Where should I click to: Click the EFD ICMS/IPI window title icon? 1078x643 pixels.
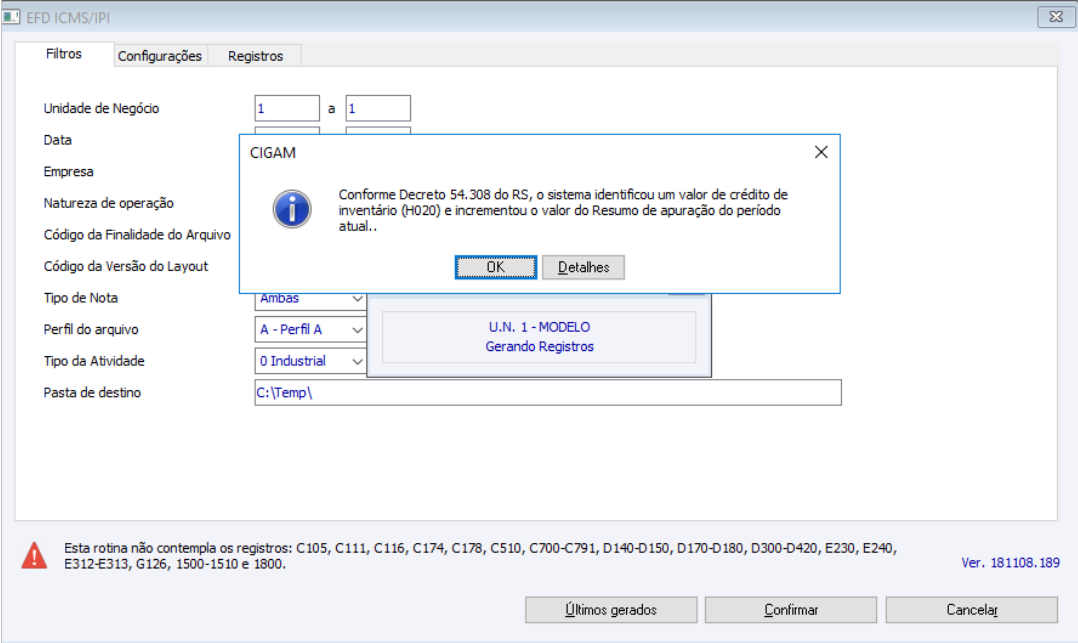[11, 17]
